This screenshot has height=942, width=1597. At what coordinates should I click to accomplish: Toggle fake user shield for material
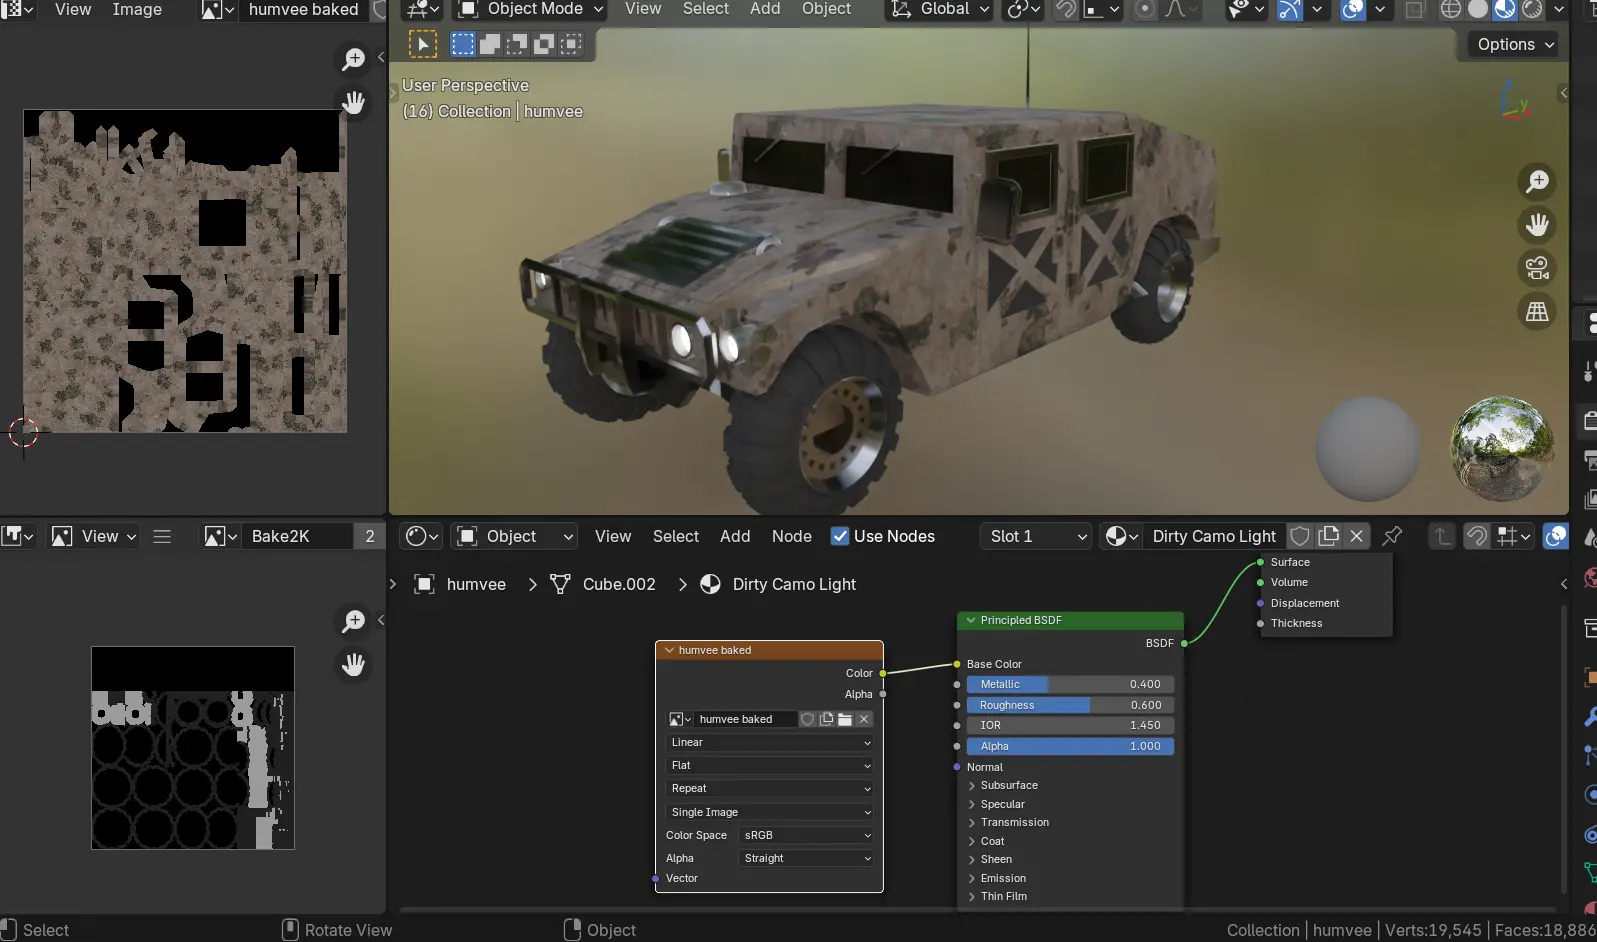pos(1300,536)
